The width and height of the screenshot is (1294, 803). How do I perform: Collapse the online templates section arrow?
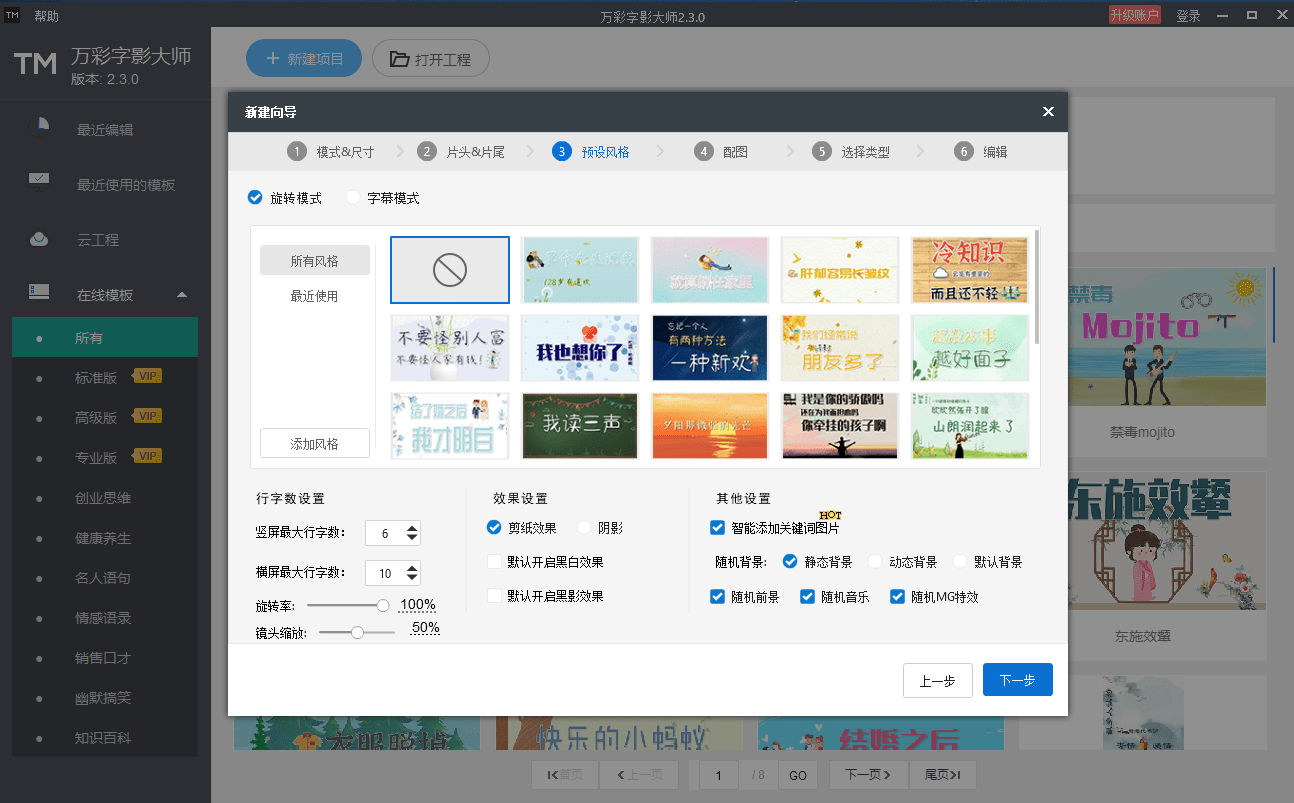tap(181, 295)
